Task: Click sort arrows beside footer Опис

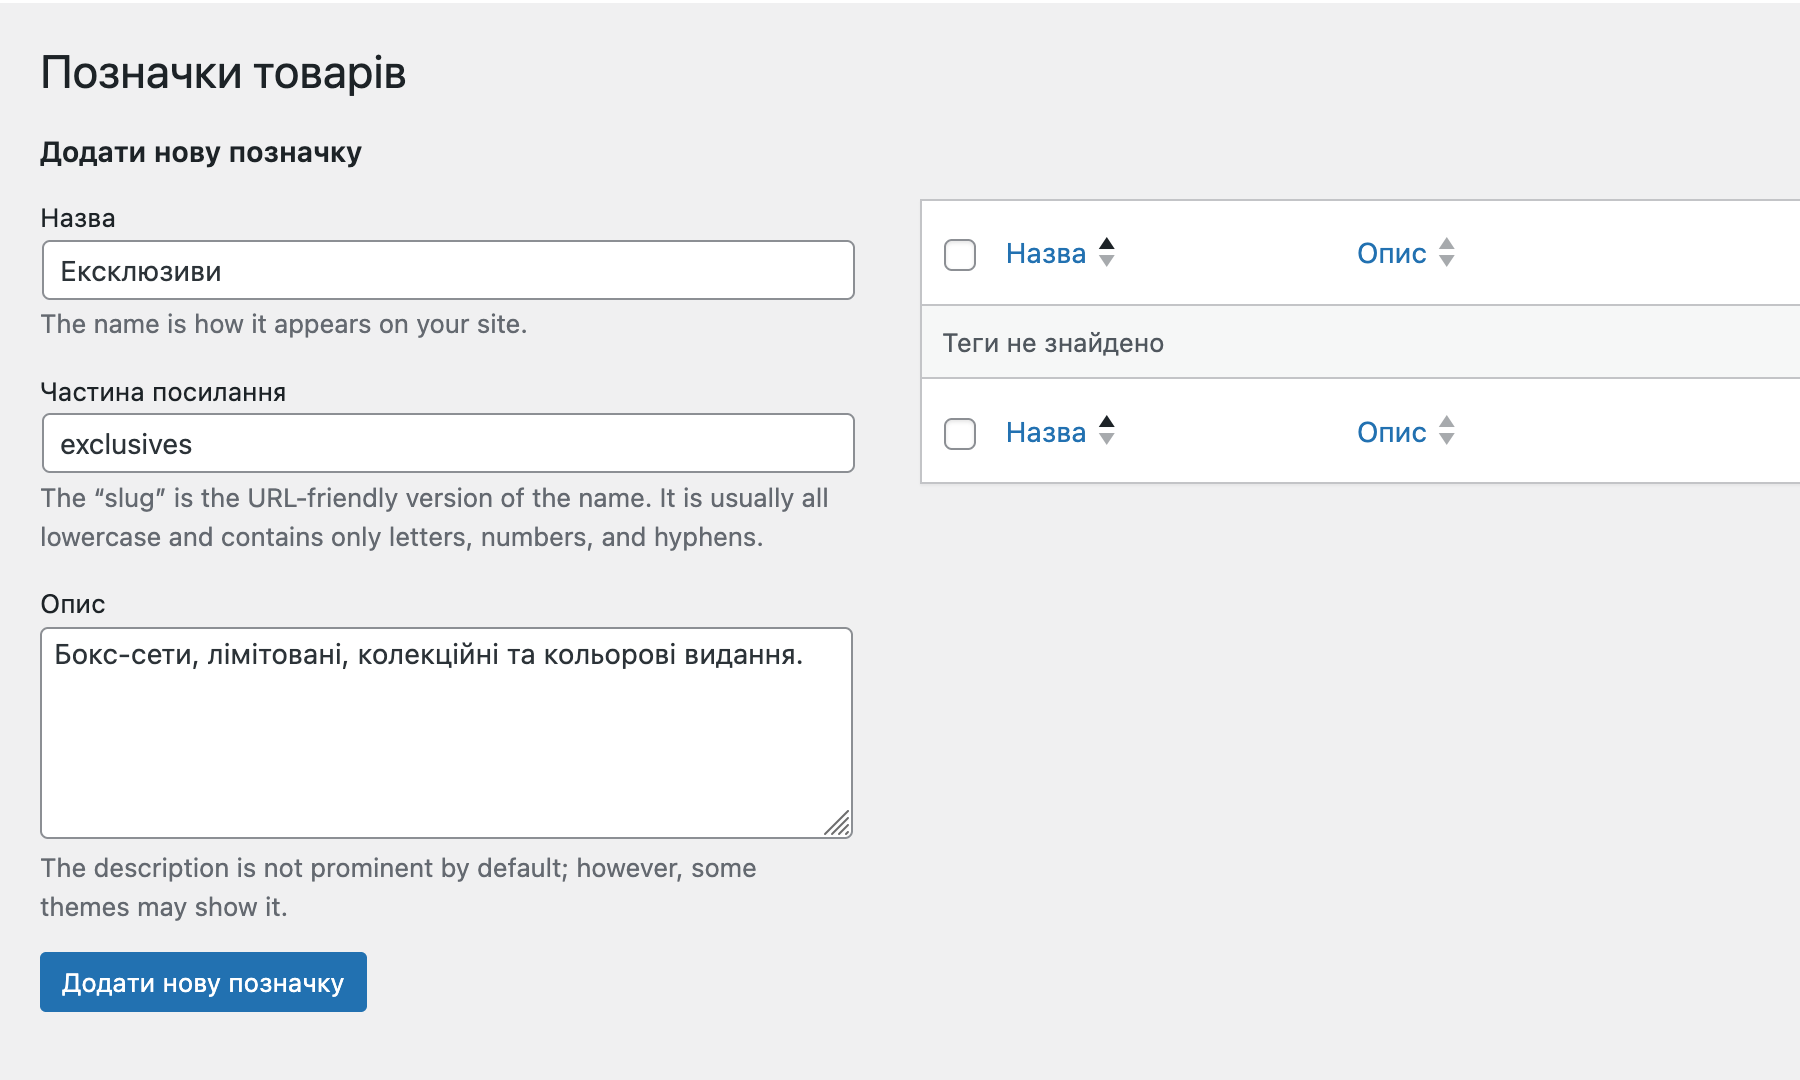Action: click(x=1446, y=431)
